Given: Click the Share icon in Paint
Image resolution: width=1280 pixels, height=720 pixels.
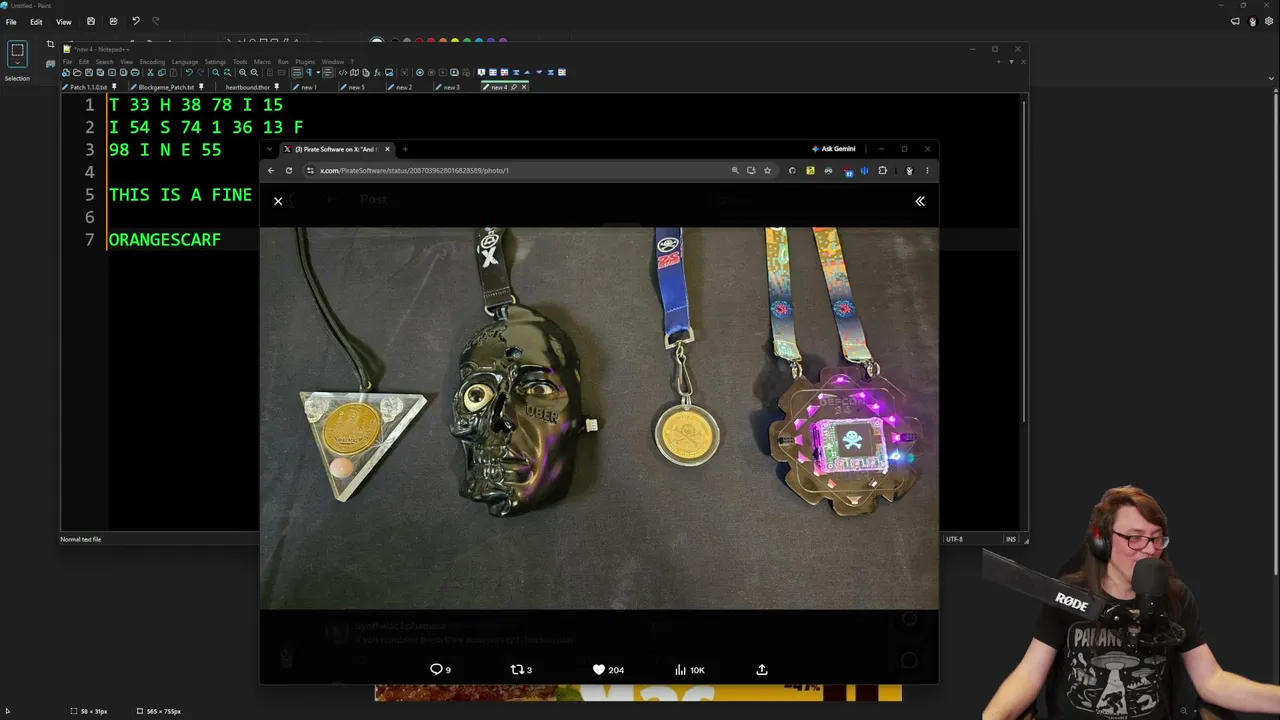Looking at the screenshot, I should pos(113,21).
